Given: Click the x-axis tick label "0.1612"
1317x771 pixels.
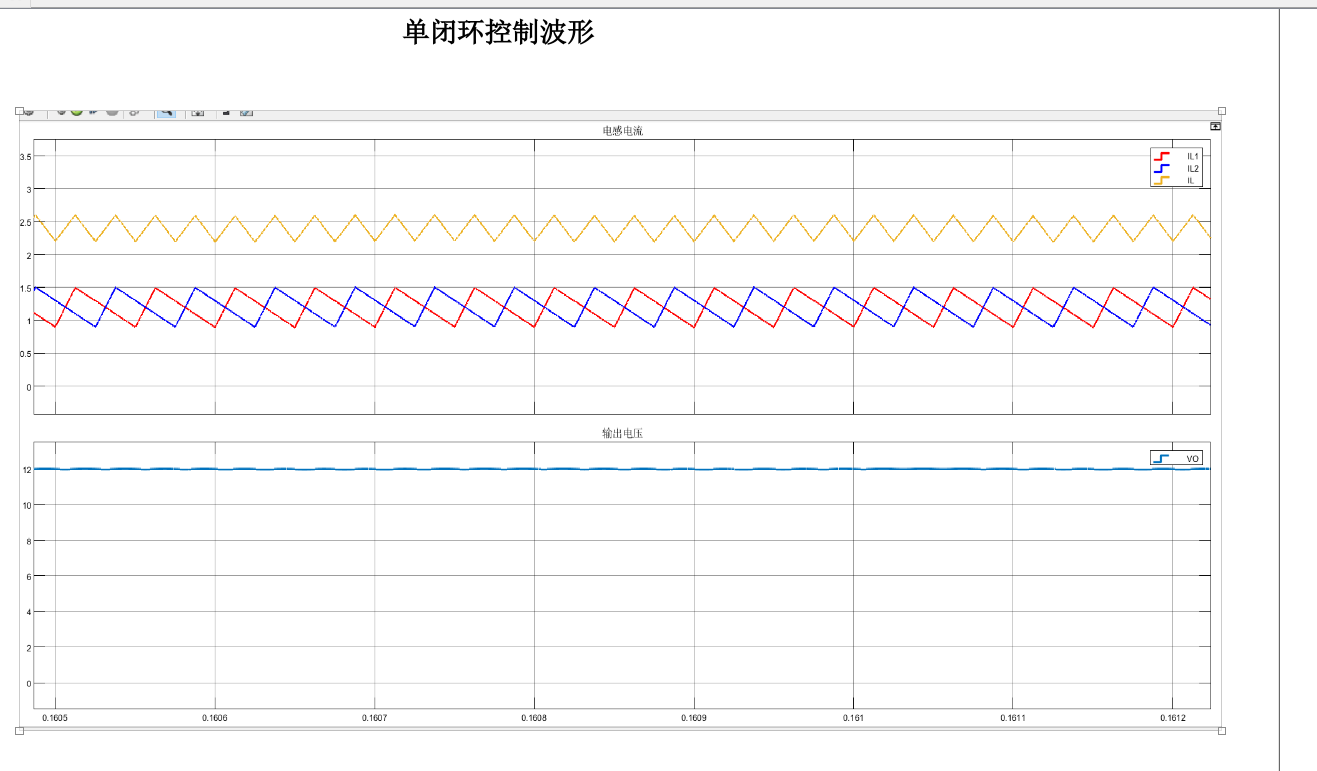Looking at the screenshot, I should [1172, 718].
